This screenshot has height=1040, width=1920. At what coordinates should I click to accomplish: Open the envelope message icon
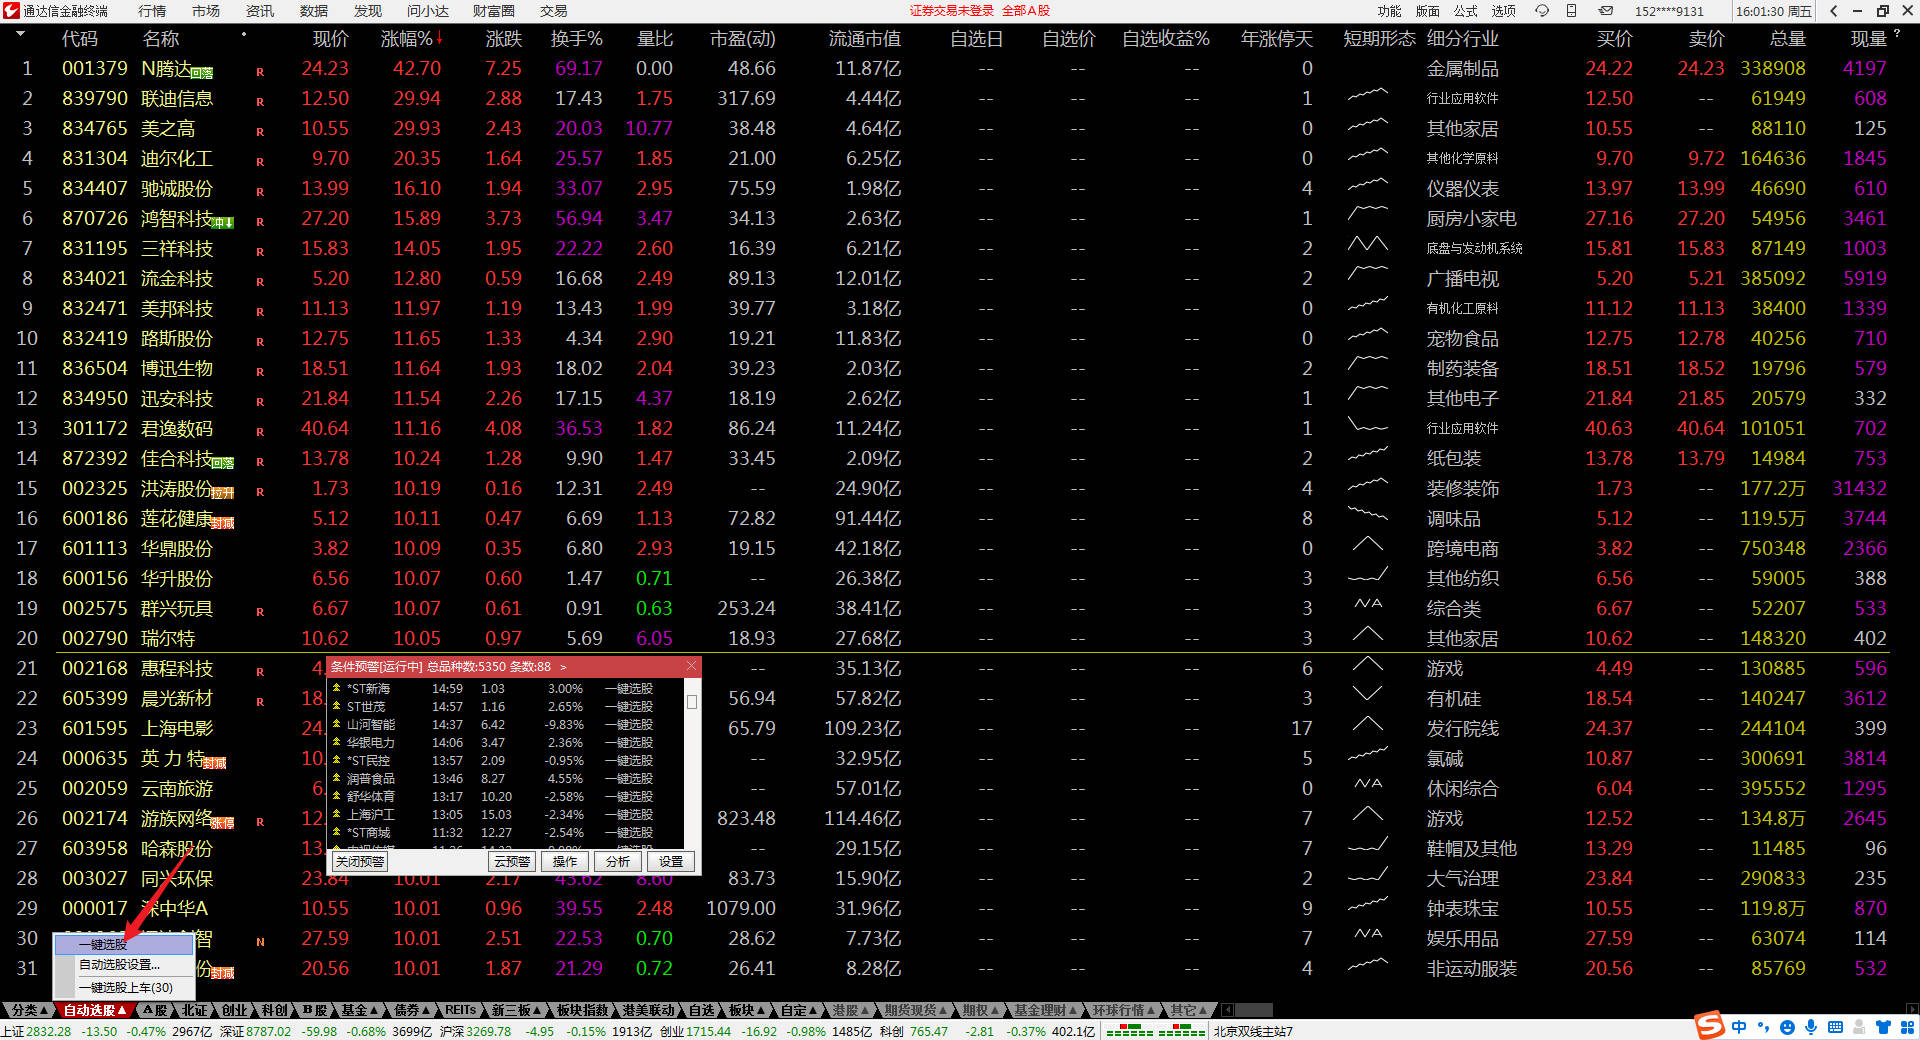coord(1606,11)
